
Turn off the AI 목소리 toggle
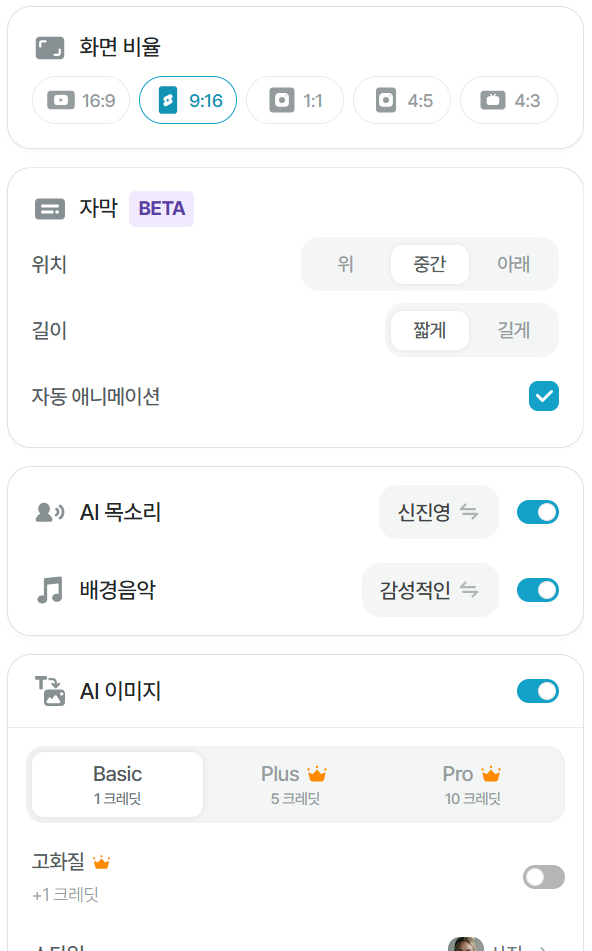point(538,511)
